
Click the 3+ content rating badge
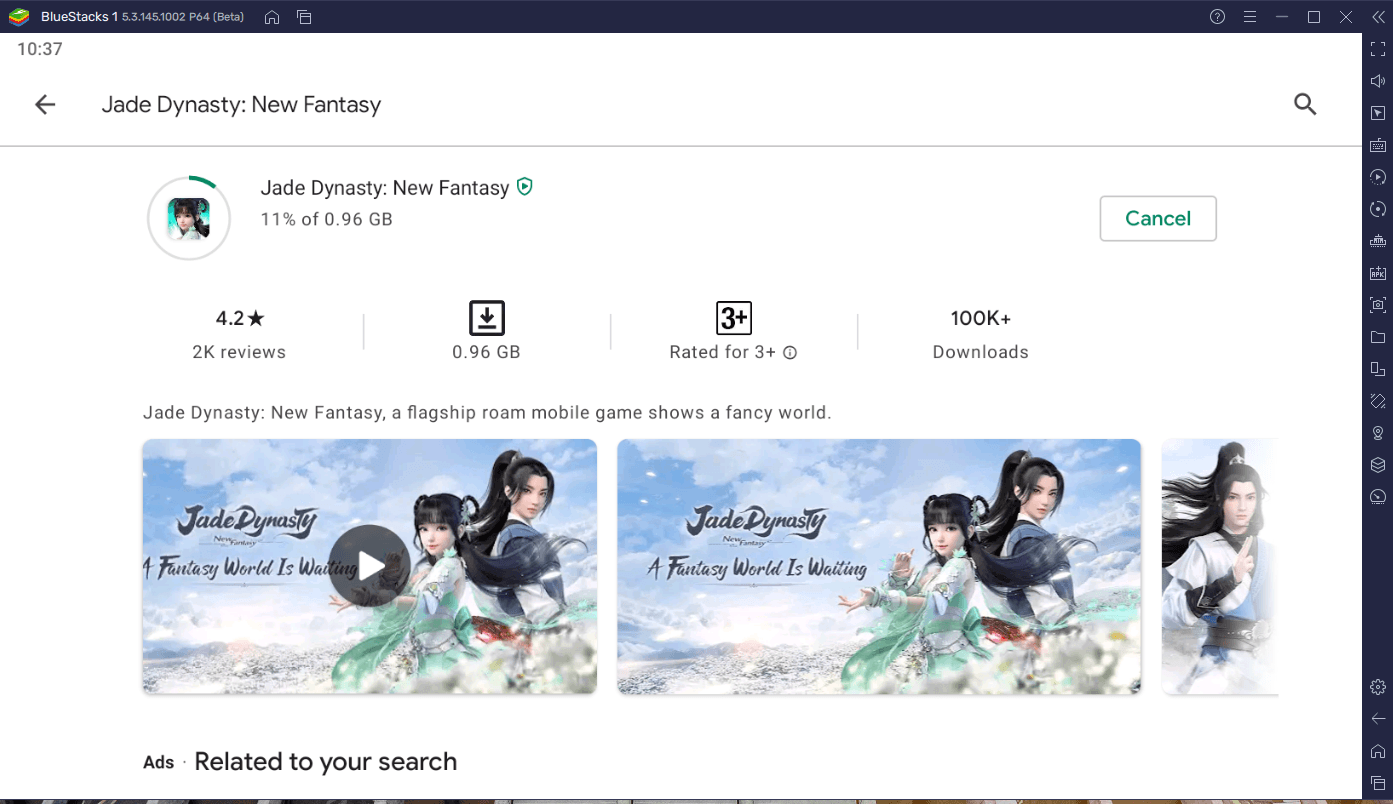point(734,318)
